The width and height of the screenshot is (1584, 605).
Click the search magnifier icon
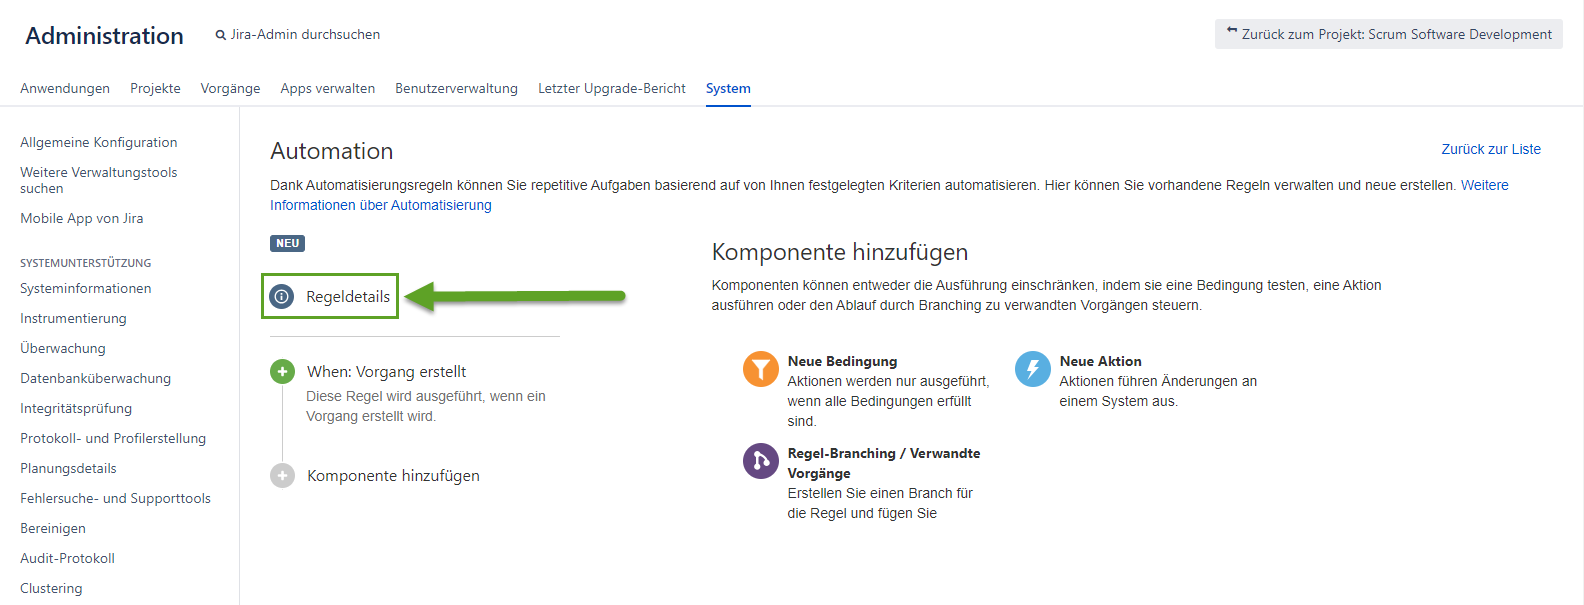point(221,35)
